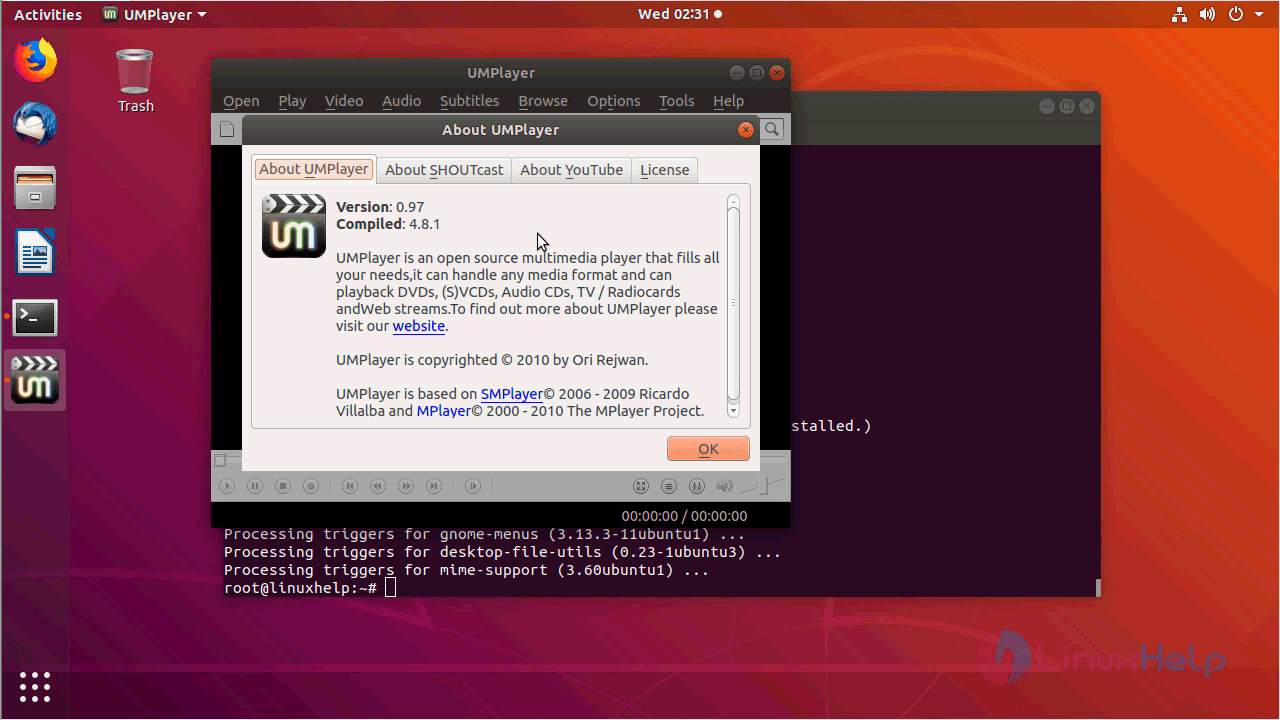
Task: Click the scrollbar up arrow in About dialog
Action: (x=733, y=201)
